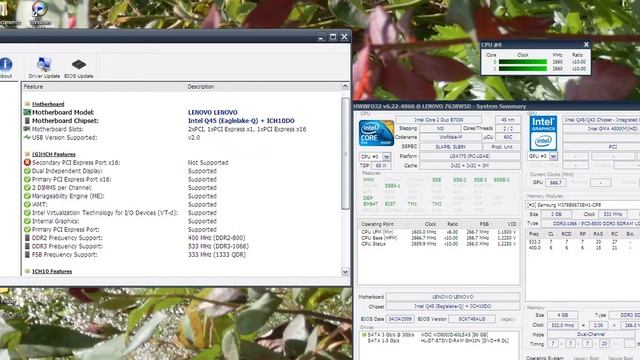Open the Driver Update toolbar icon
The width and height of the screenshot is (640, 360).
click(44, 67)
